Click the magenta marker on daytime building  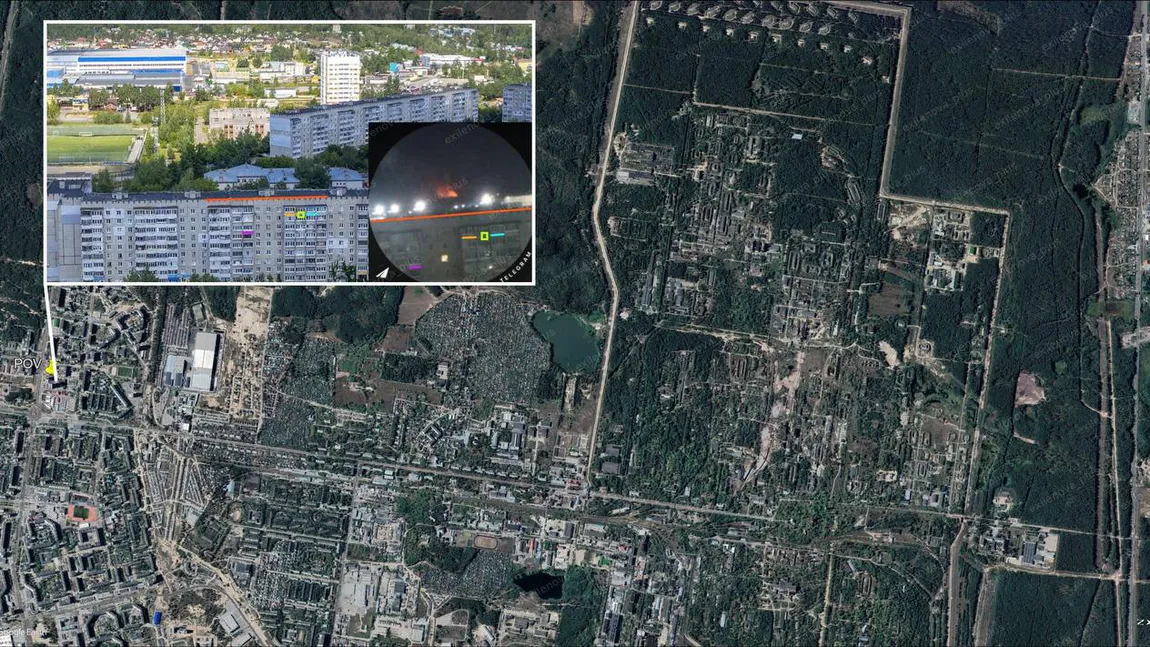click(247, 233)
